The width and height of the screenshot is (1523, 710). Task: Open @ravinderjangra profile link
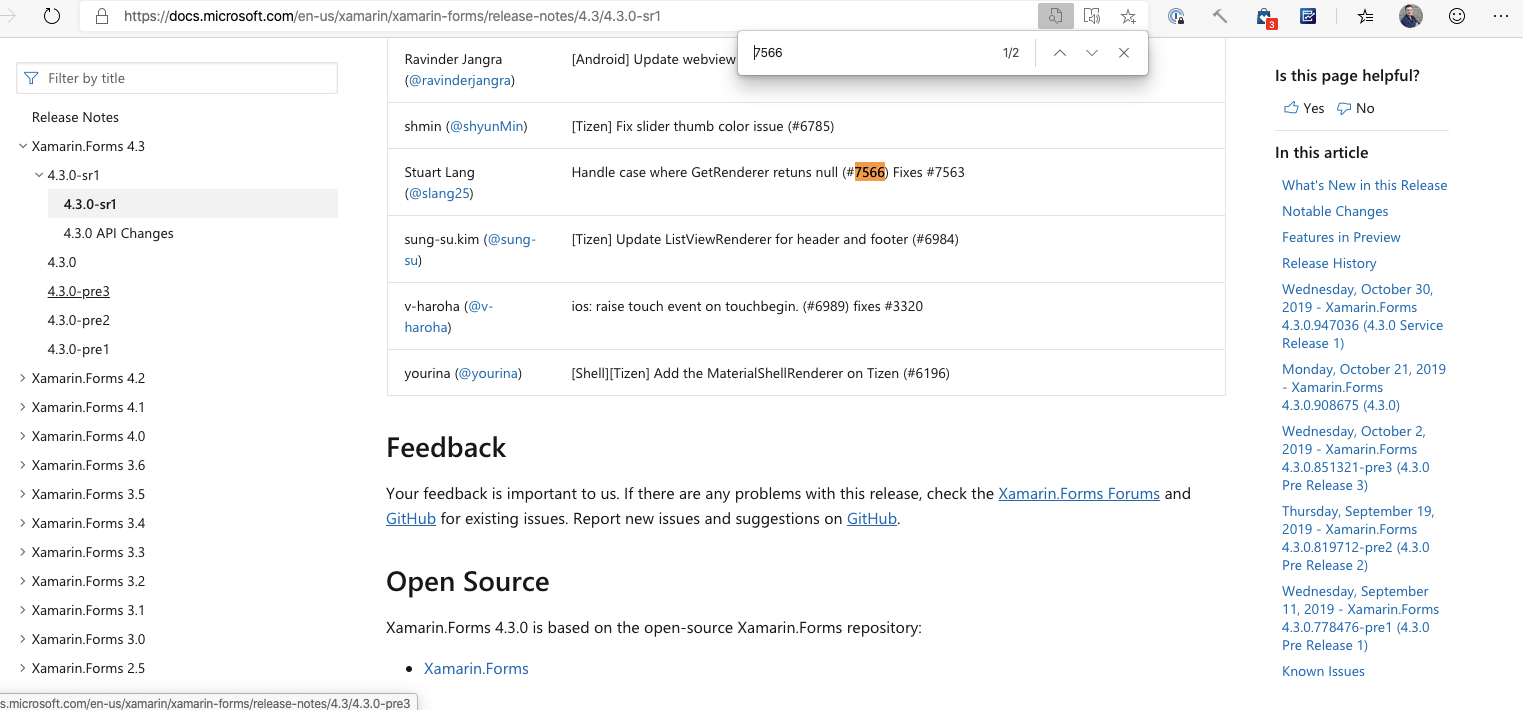point(461,80)
